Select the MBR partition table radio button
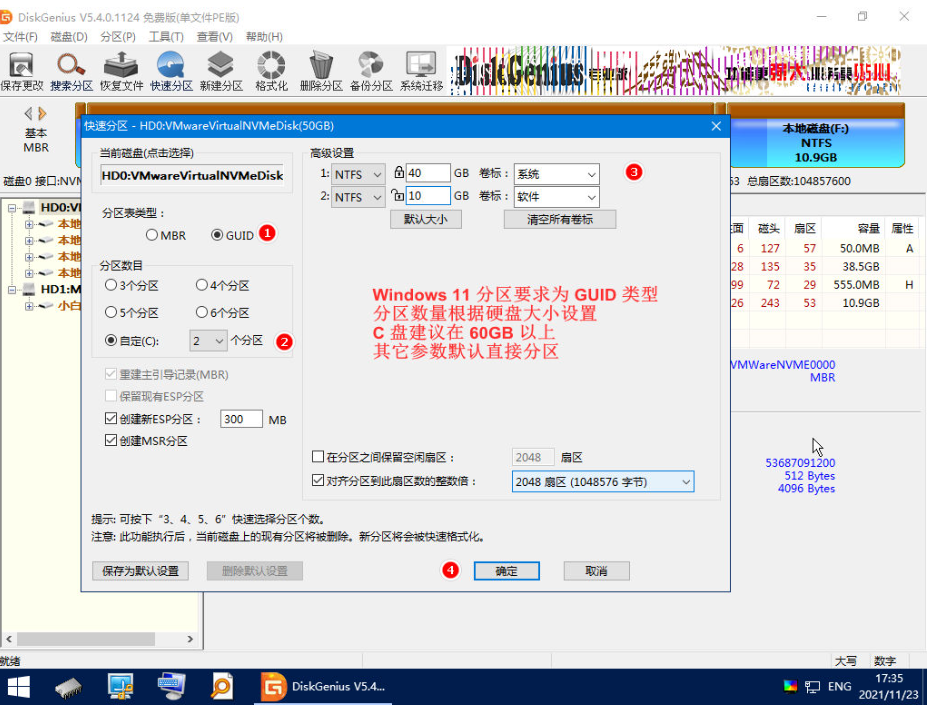The image size is (933, 715). coord(152,235)
